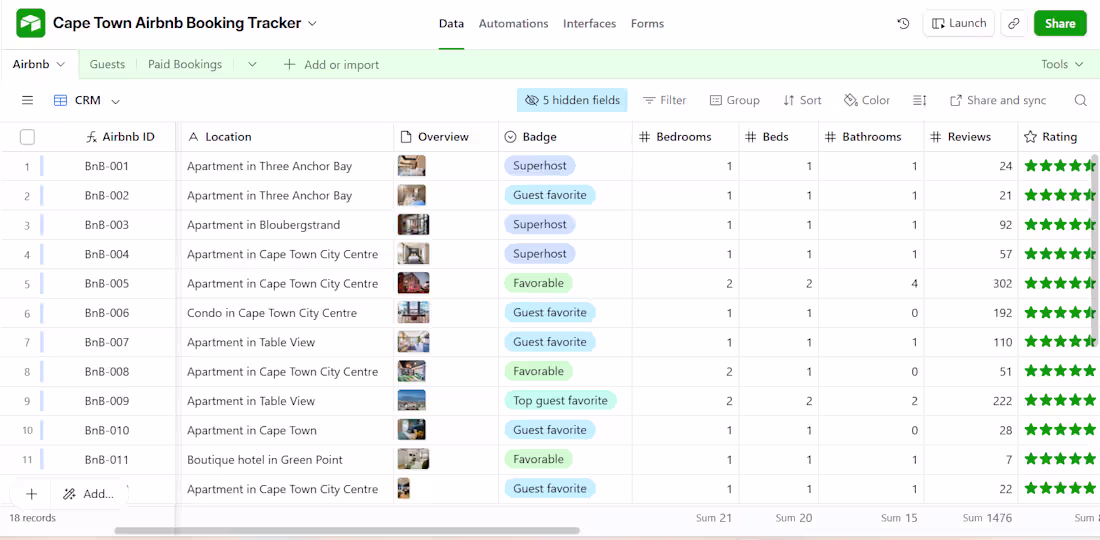Click the Location column header
The height and width of the screenshot is (540, 1100).
tap(288, 137)
